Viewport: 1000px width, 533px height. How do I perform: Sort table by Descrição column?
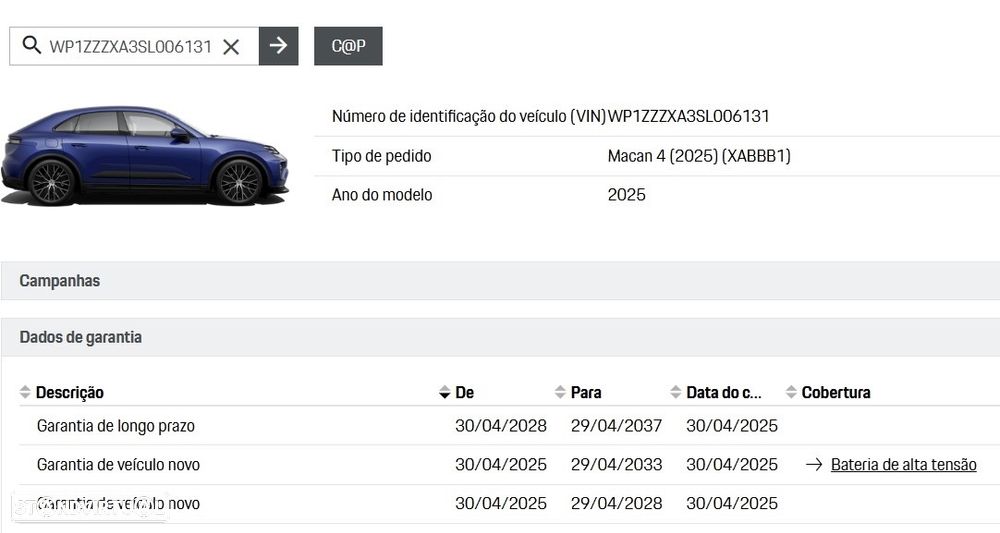pos(62,392)
